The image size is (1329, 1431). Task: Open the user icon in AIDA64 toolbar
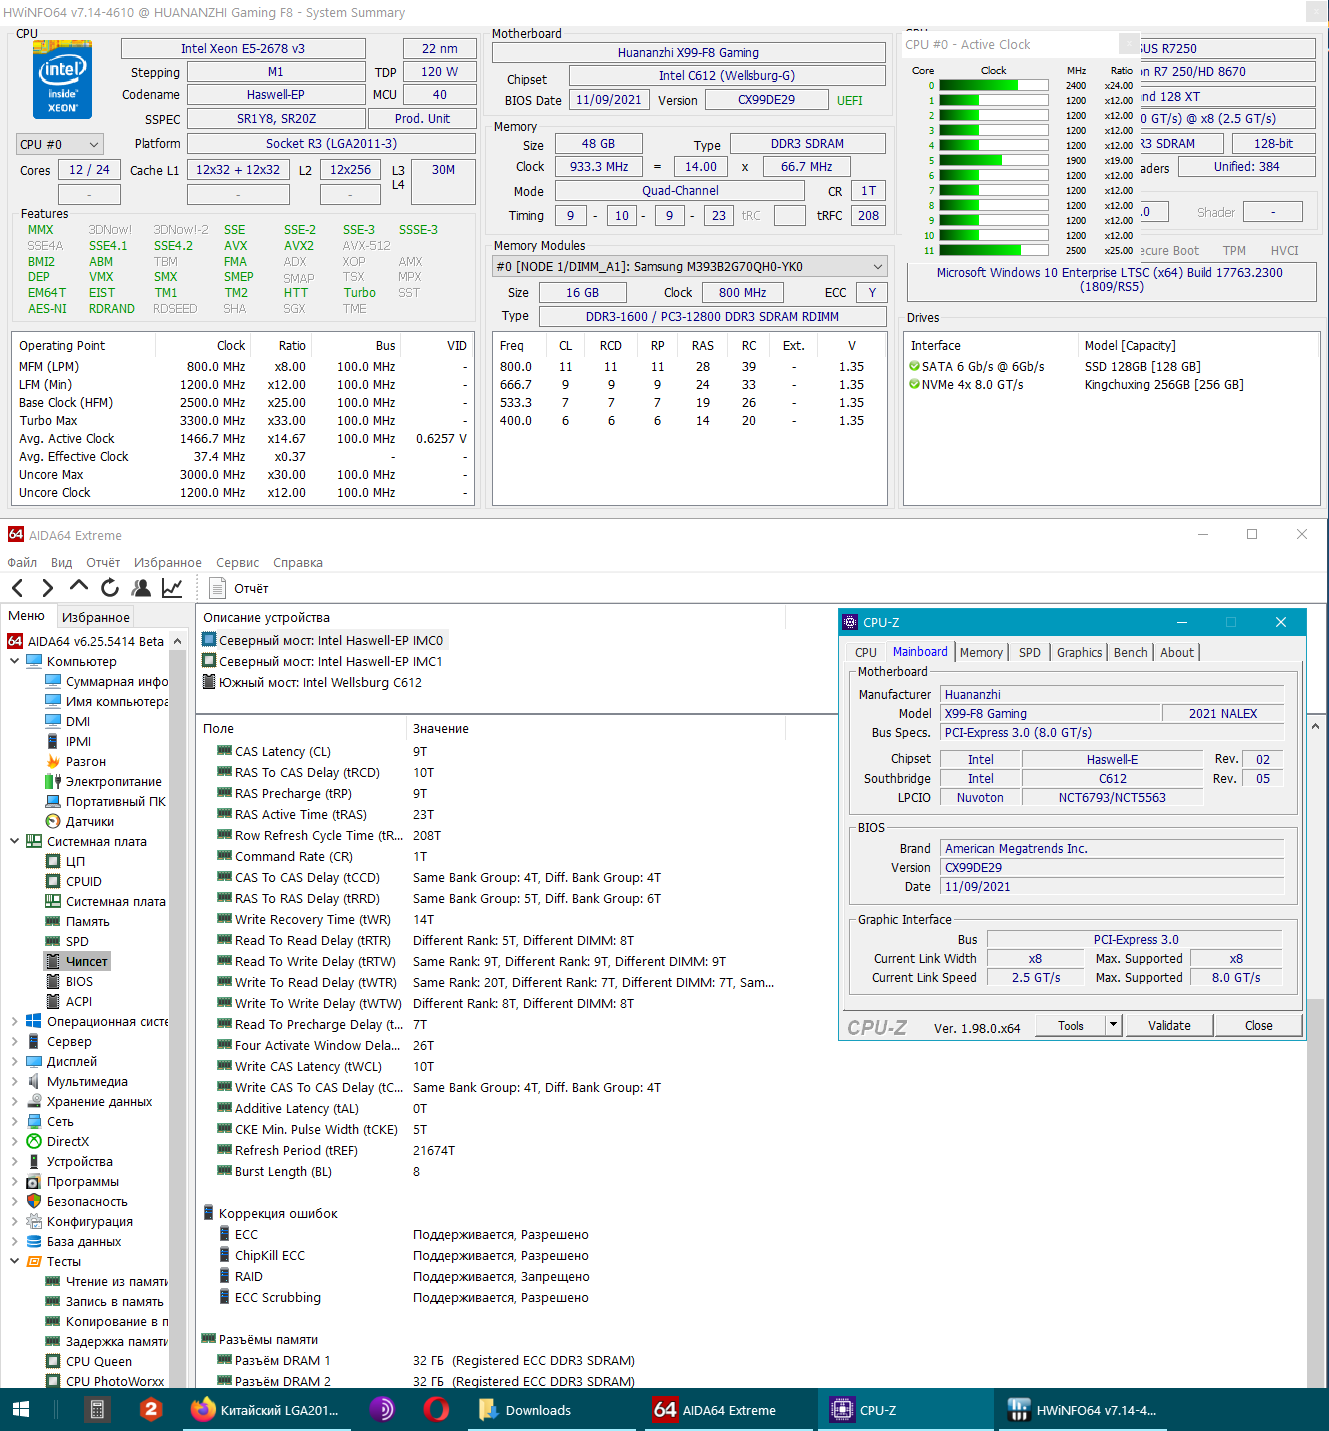point(141,588)
